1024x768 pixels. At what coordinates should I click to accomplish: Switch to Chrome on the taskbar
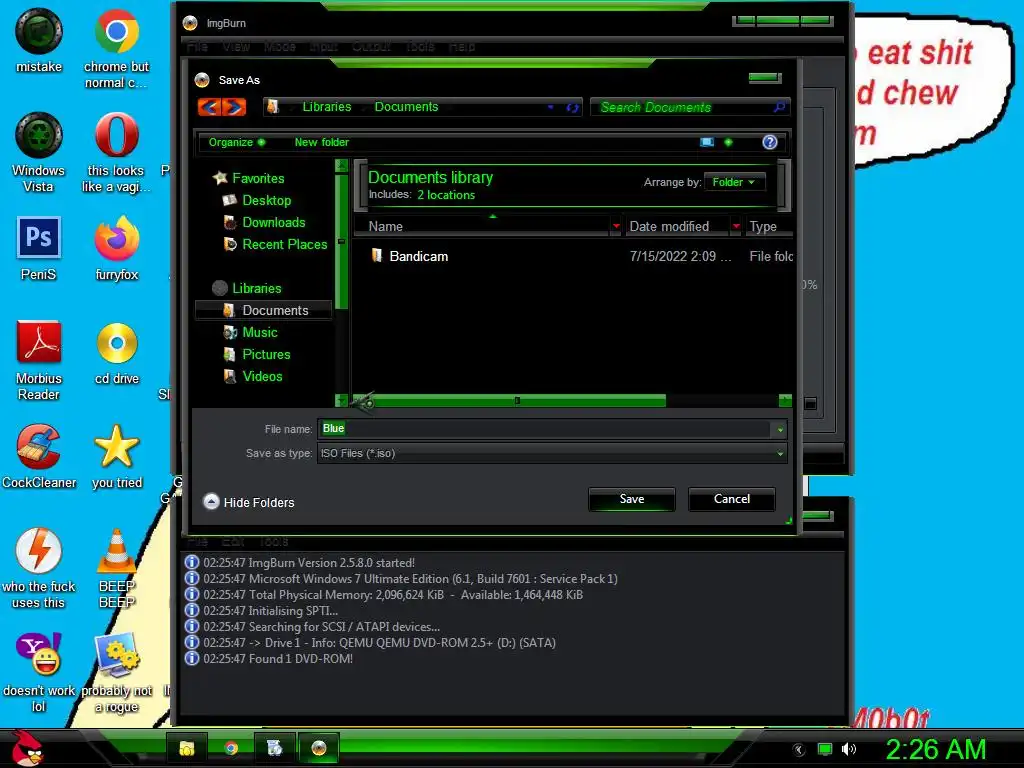[x=231, y=748]
